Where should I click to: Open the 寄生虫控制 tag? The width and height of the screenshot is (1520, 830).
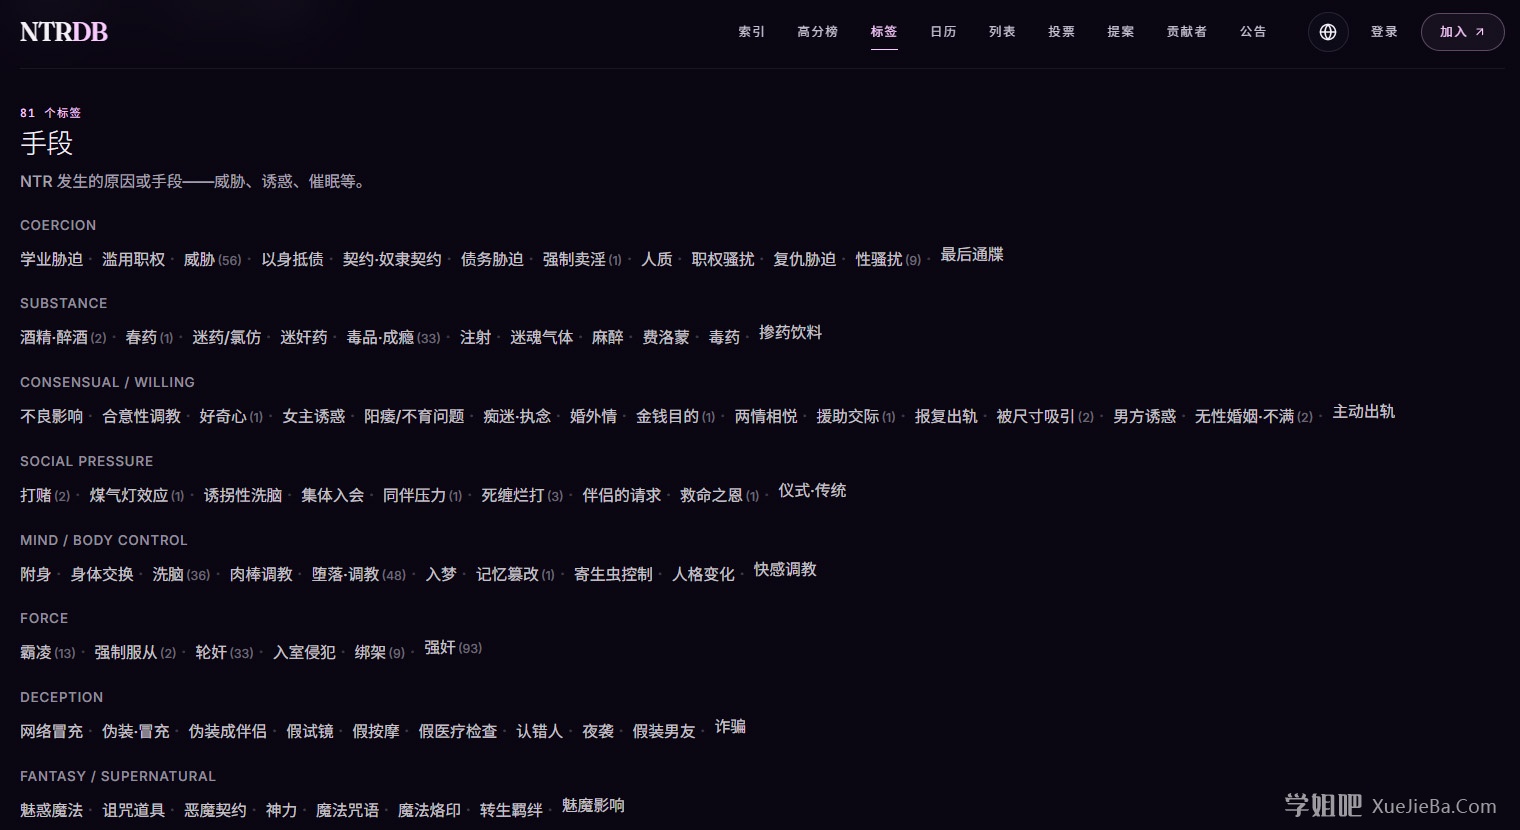(613, 574)
